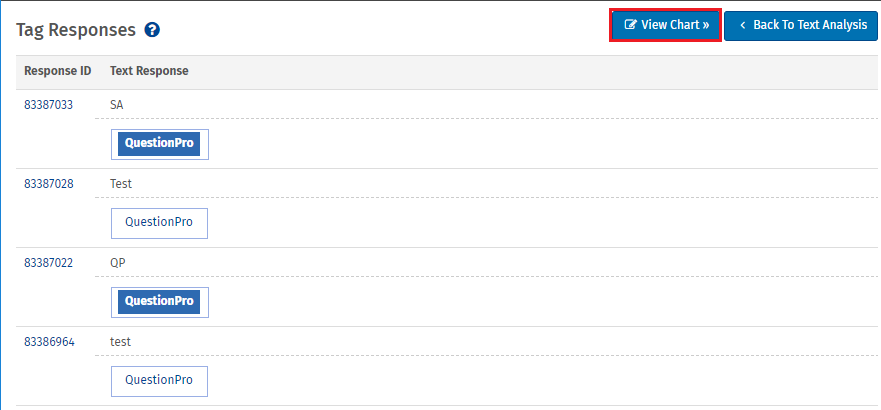Viewport: 881px width, 410px height.
Task: Open response ID 83386964
Action: click(x=49, y=342)
